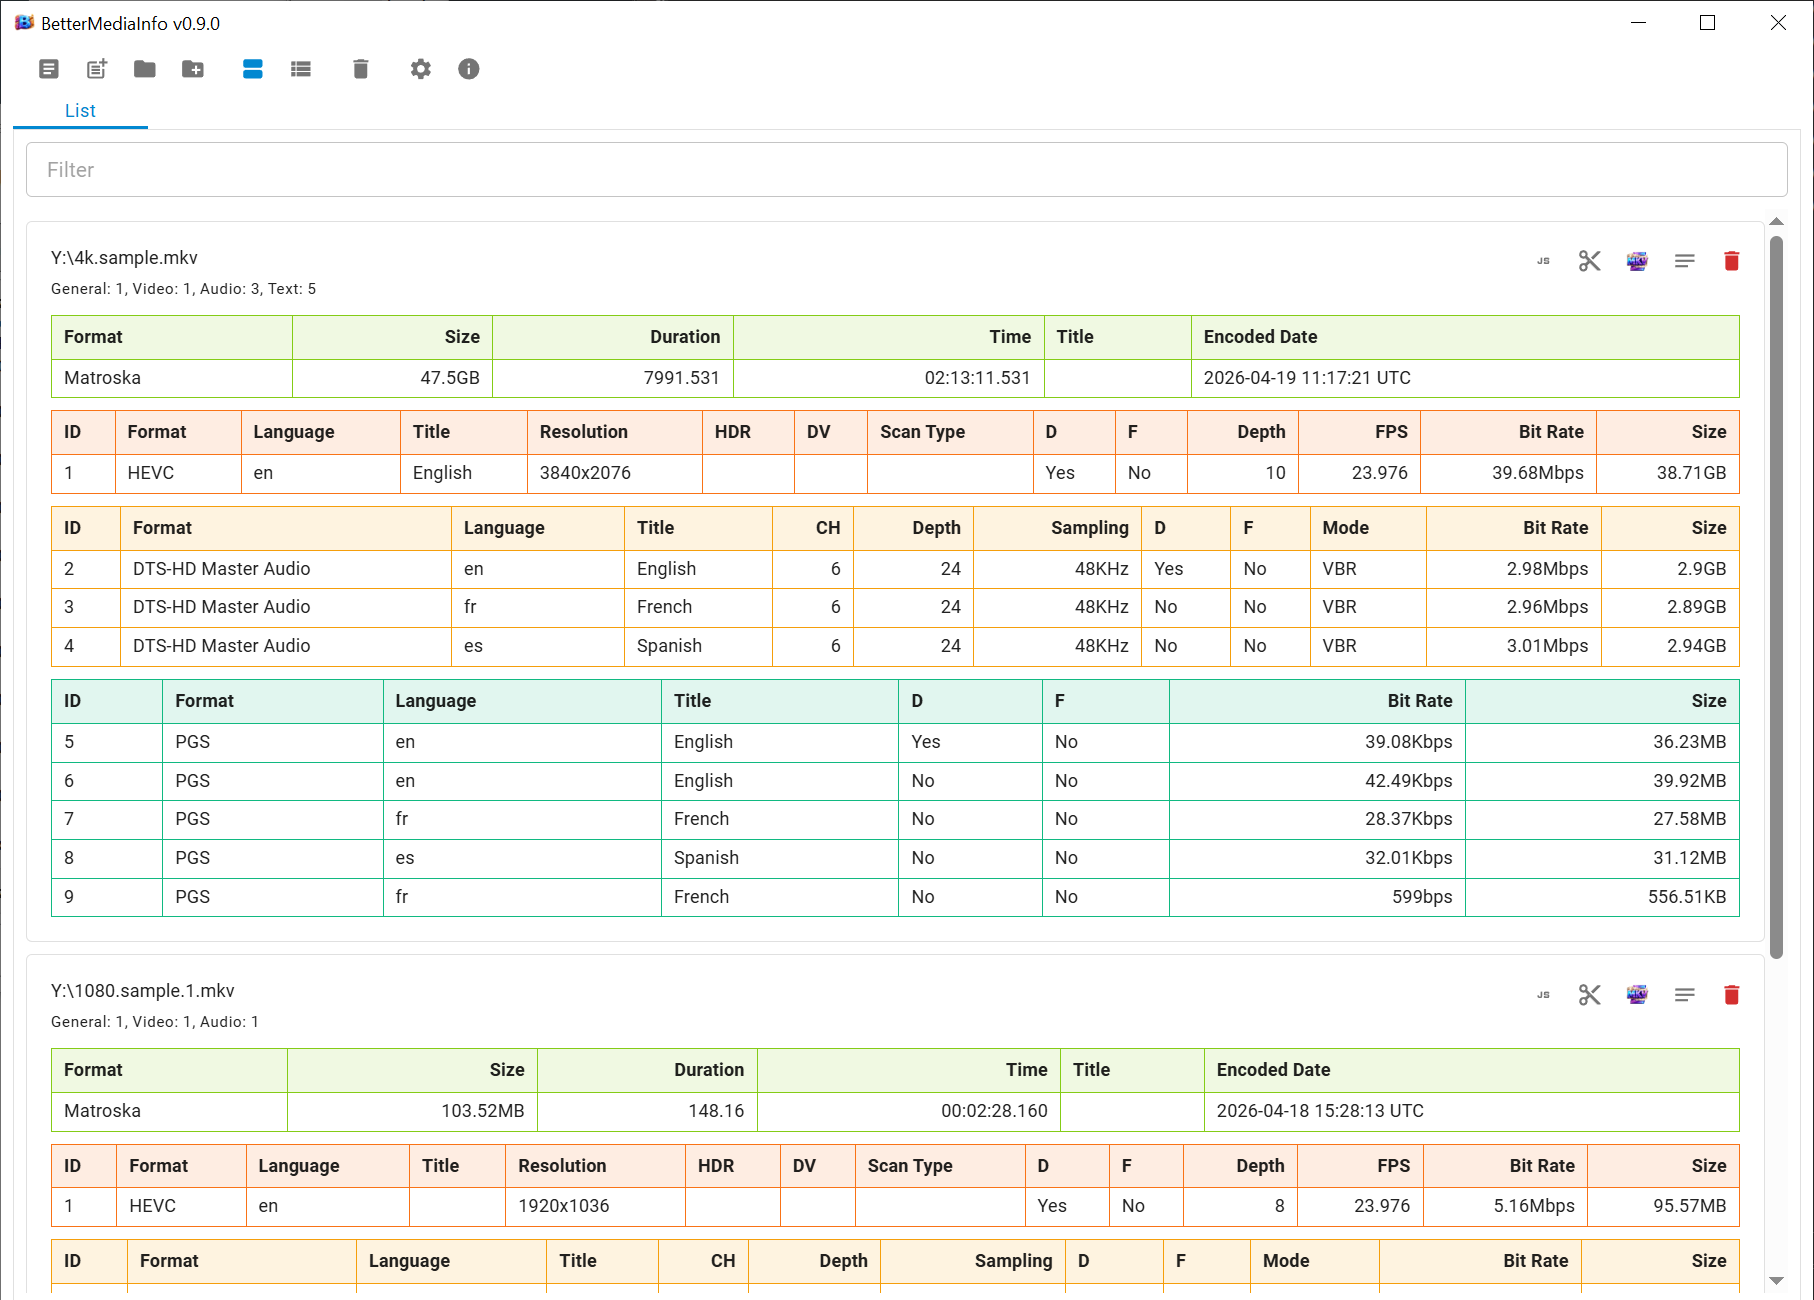This screenshot has height=1300, width=1814.
Task: Click the add folder icon with plus
Action: coord(193,69)
